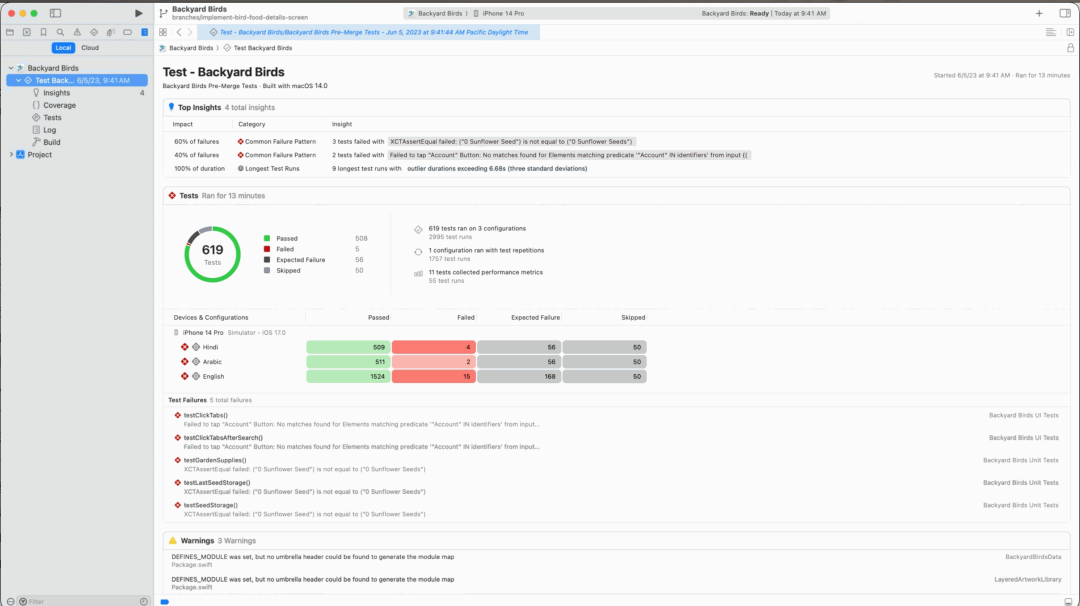
Task: Expand the Project group in sidebar
Action: pyautogui.click(x=11, y=155)
